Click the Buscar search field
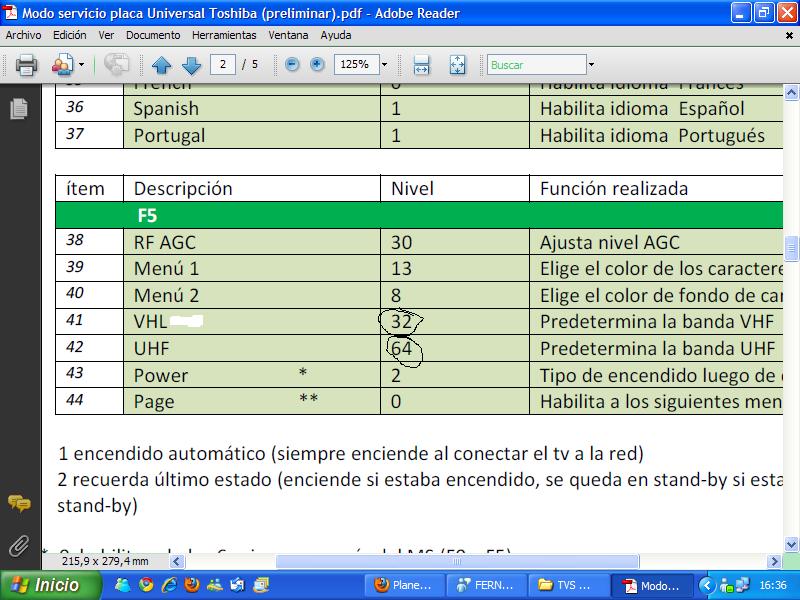The width and height of the screenshot is (800, 600). click(x=536, y=65)
